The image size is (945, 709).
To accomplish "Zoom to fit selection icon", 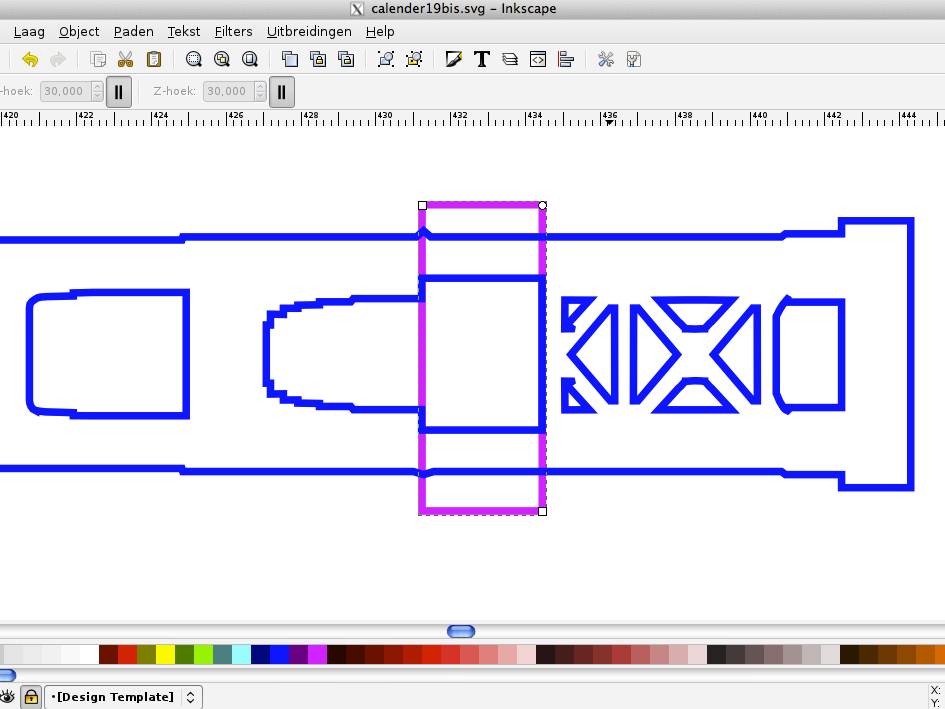I will coord(193,59).
